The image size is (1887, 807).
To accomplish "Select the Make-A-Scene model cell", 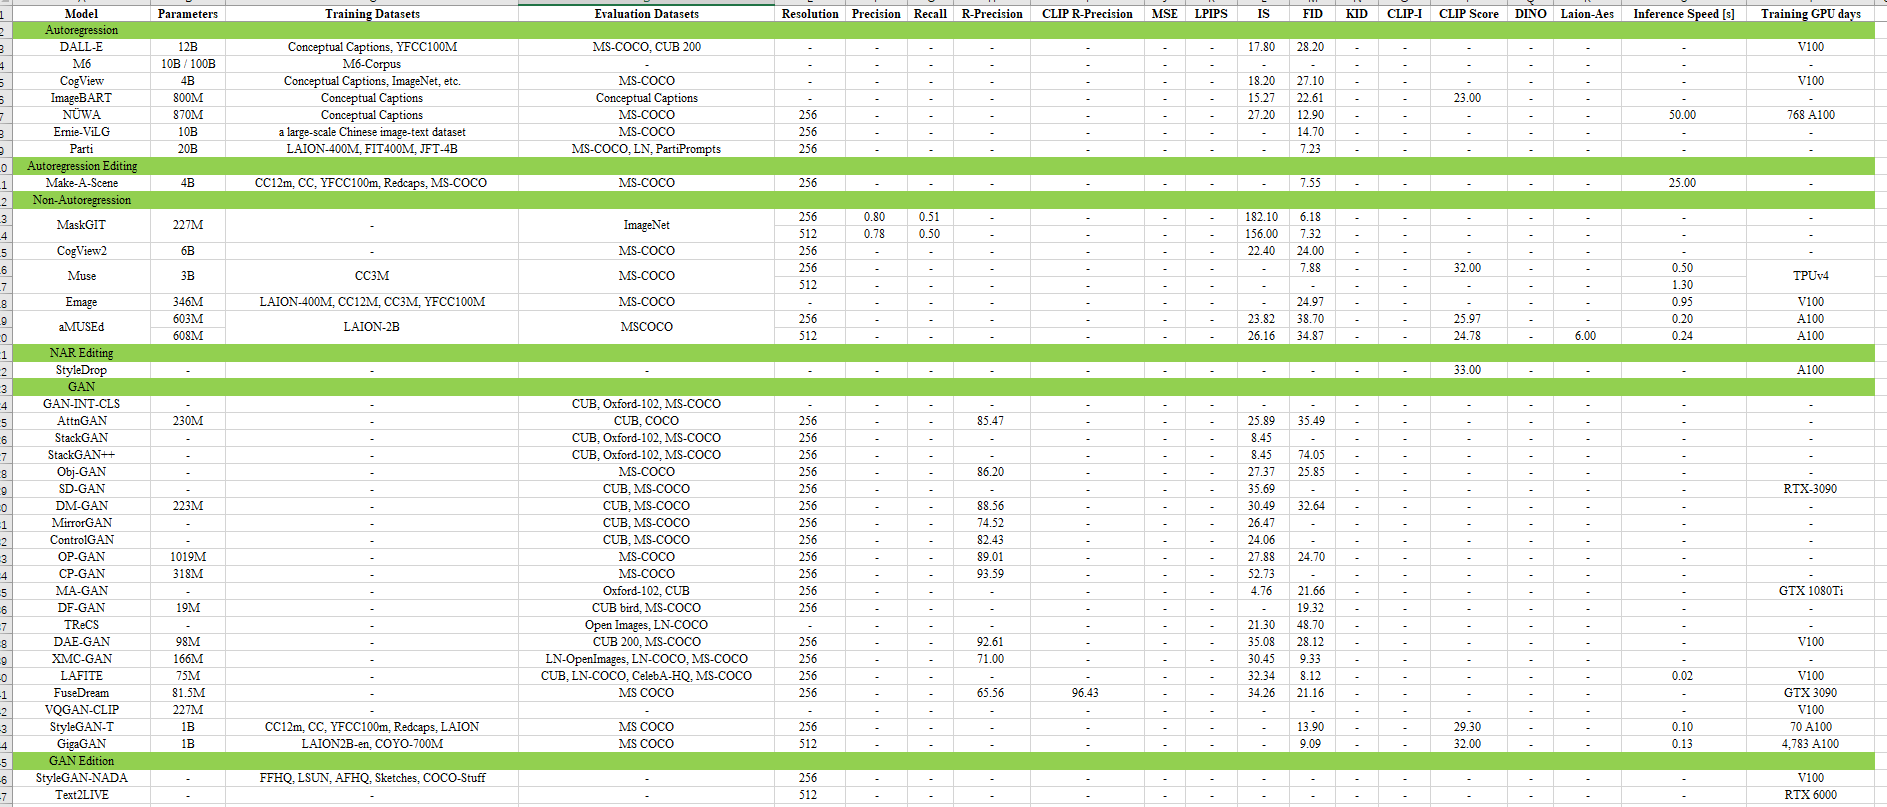I will (x=82, y=183).
